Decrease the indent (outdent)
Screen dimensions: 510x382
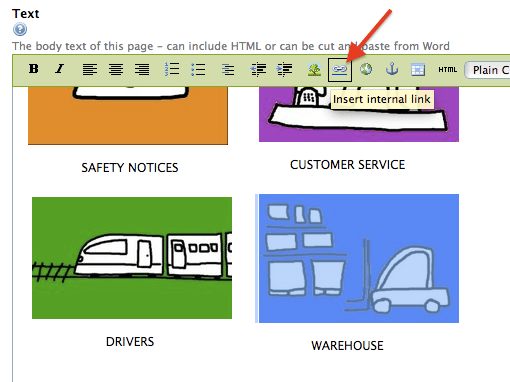(258, 69)
